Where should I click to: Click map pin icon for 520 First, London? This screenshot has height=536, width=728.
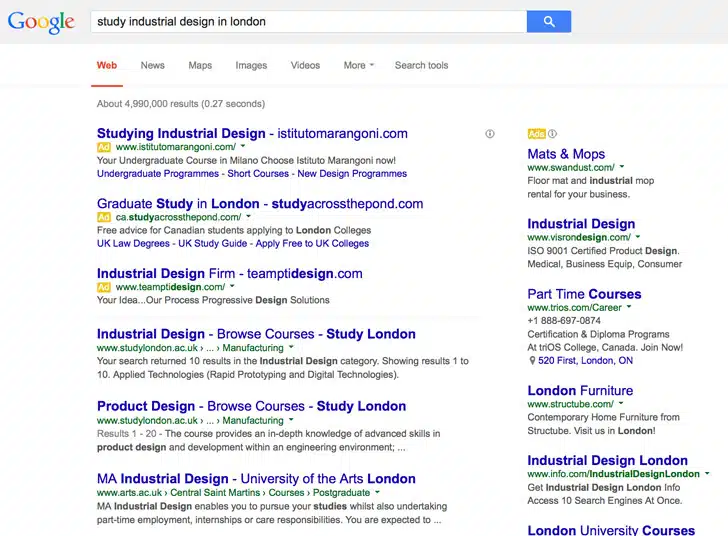[x=532, y=360]
